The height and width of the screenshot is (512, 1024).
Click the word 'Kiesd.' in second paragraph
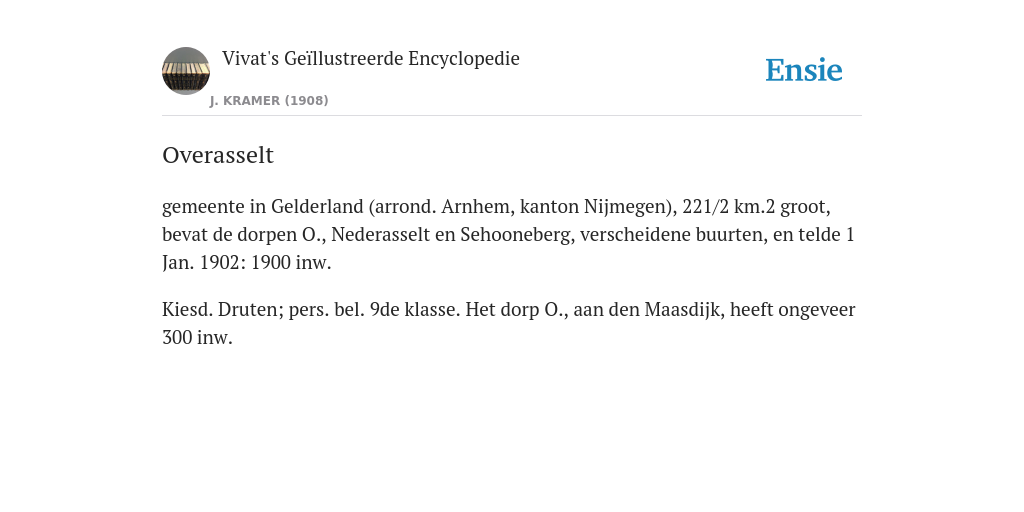point(187,310)
